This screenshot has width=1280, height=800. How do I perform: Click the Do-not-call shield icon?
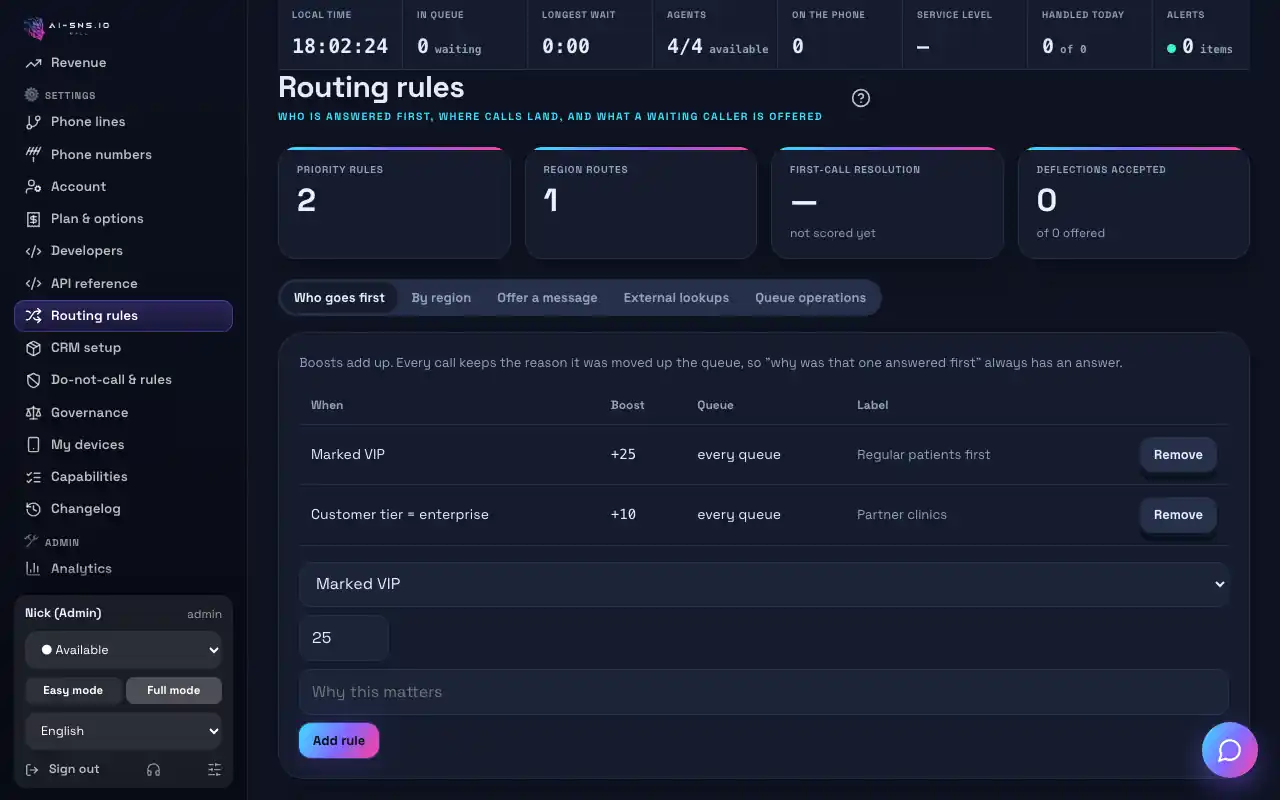tap(33, 380)
